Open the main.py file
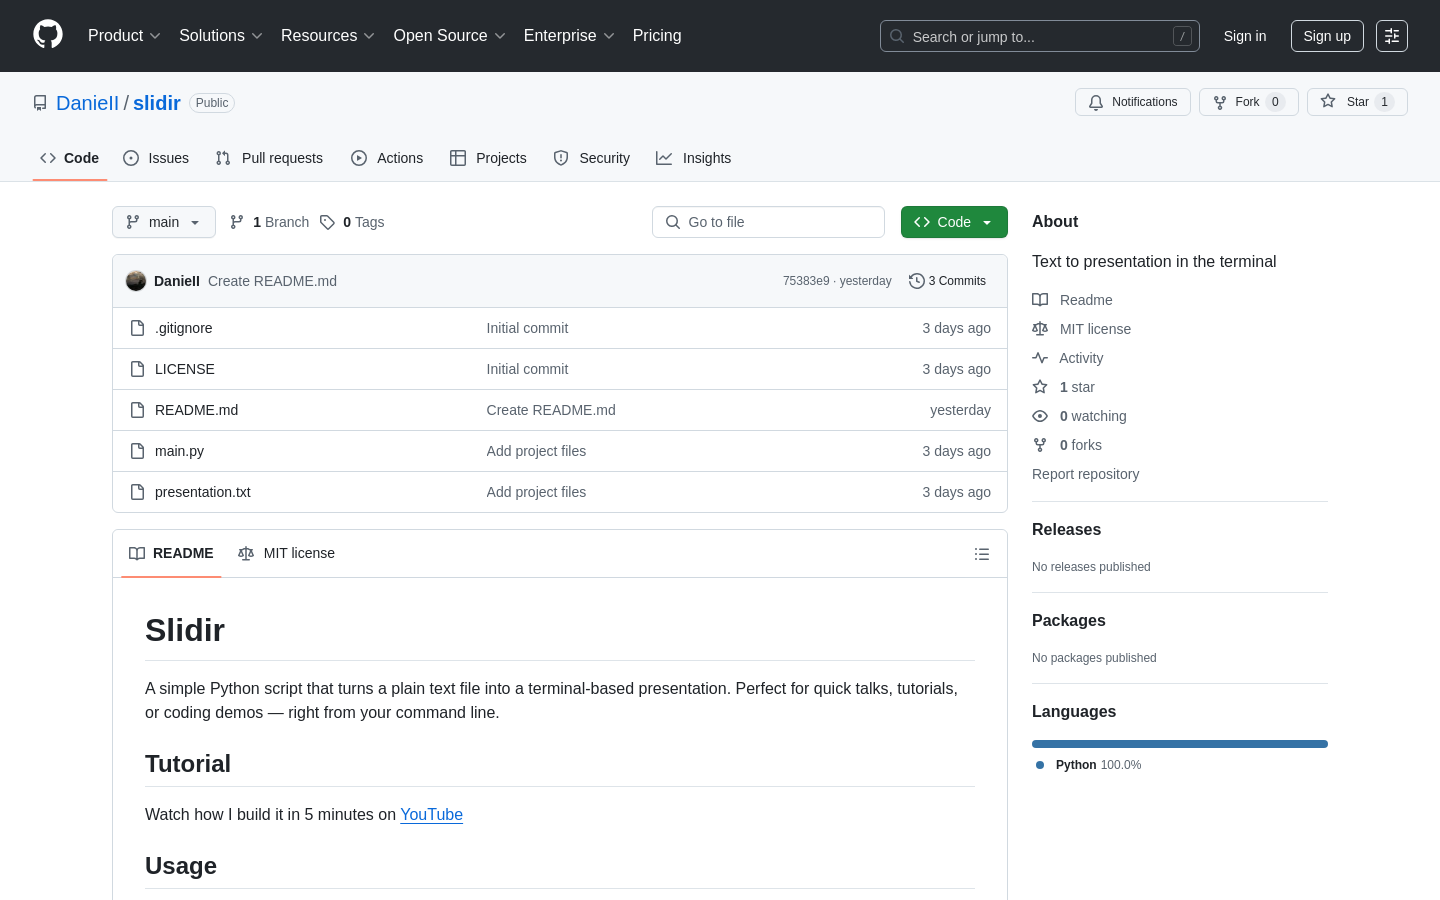The image size is (1440, 900). coord(179,451)
